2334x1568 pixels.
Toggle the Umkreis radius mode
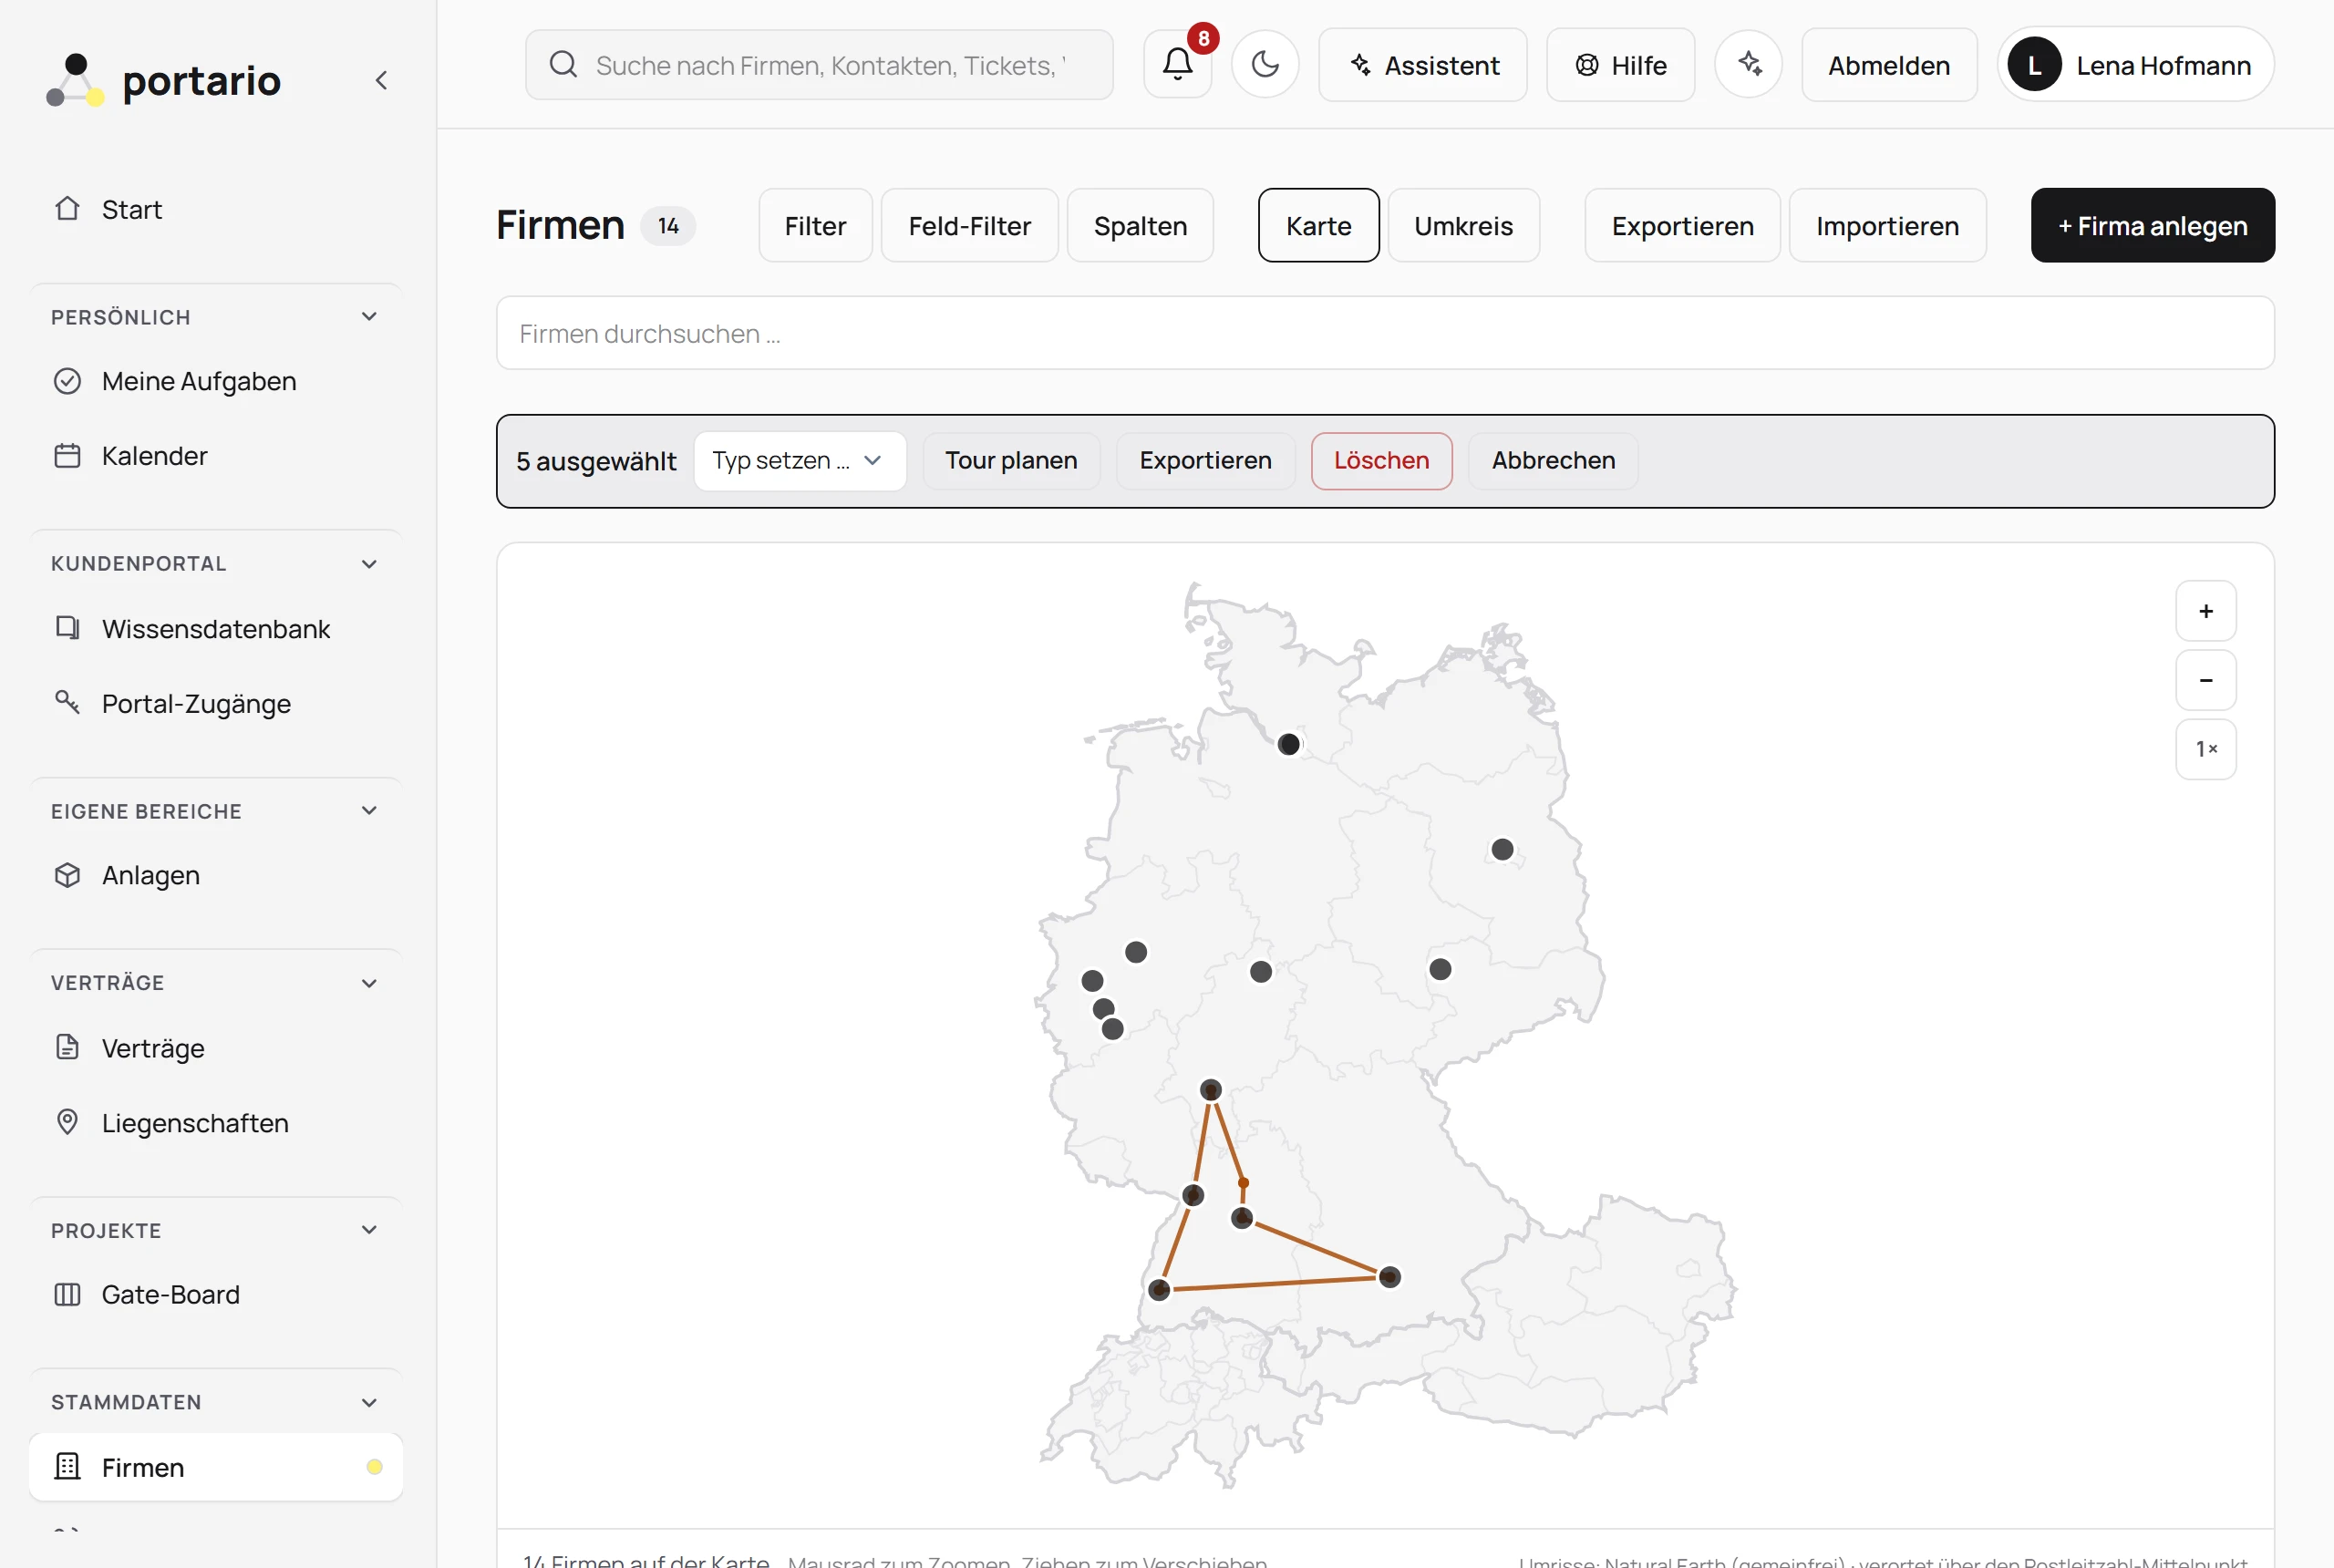[1463, 226]
